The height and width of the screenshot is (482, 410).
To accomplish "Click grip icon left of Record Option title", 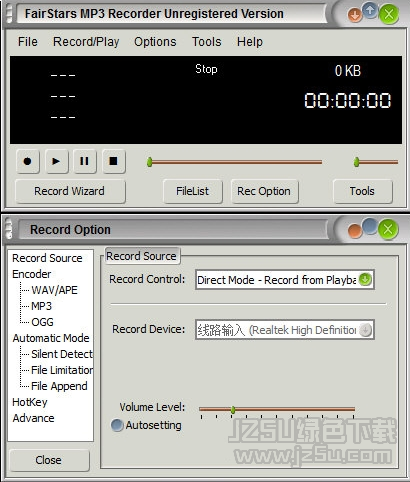I will click(x=9, y=229).
